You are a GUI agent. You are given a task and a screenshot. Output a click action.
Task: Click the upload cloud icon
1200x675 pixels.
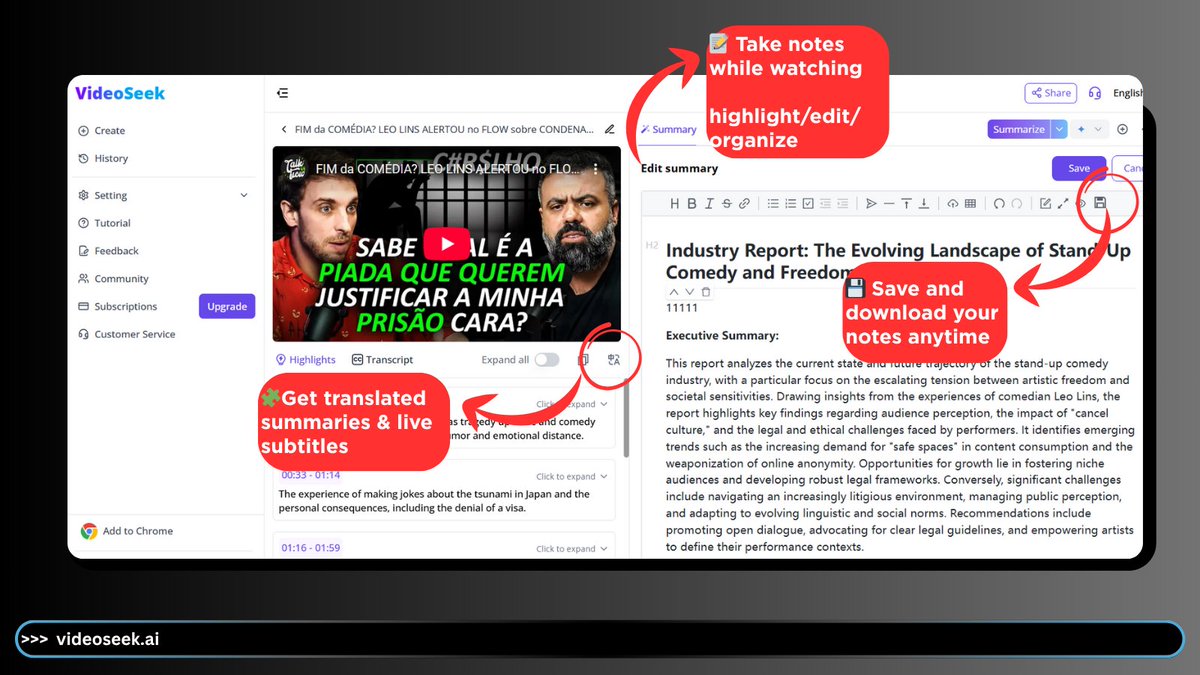(x=953, y=204)
